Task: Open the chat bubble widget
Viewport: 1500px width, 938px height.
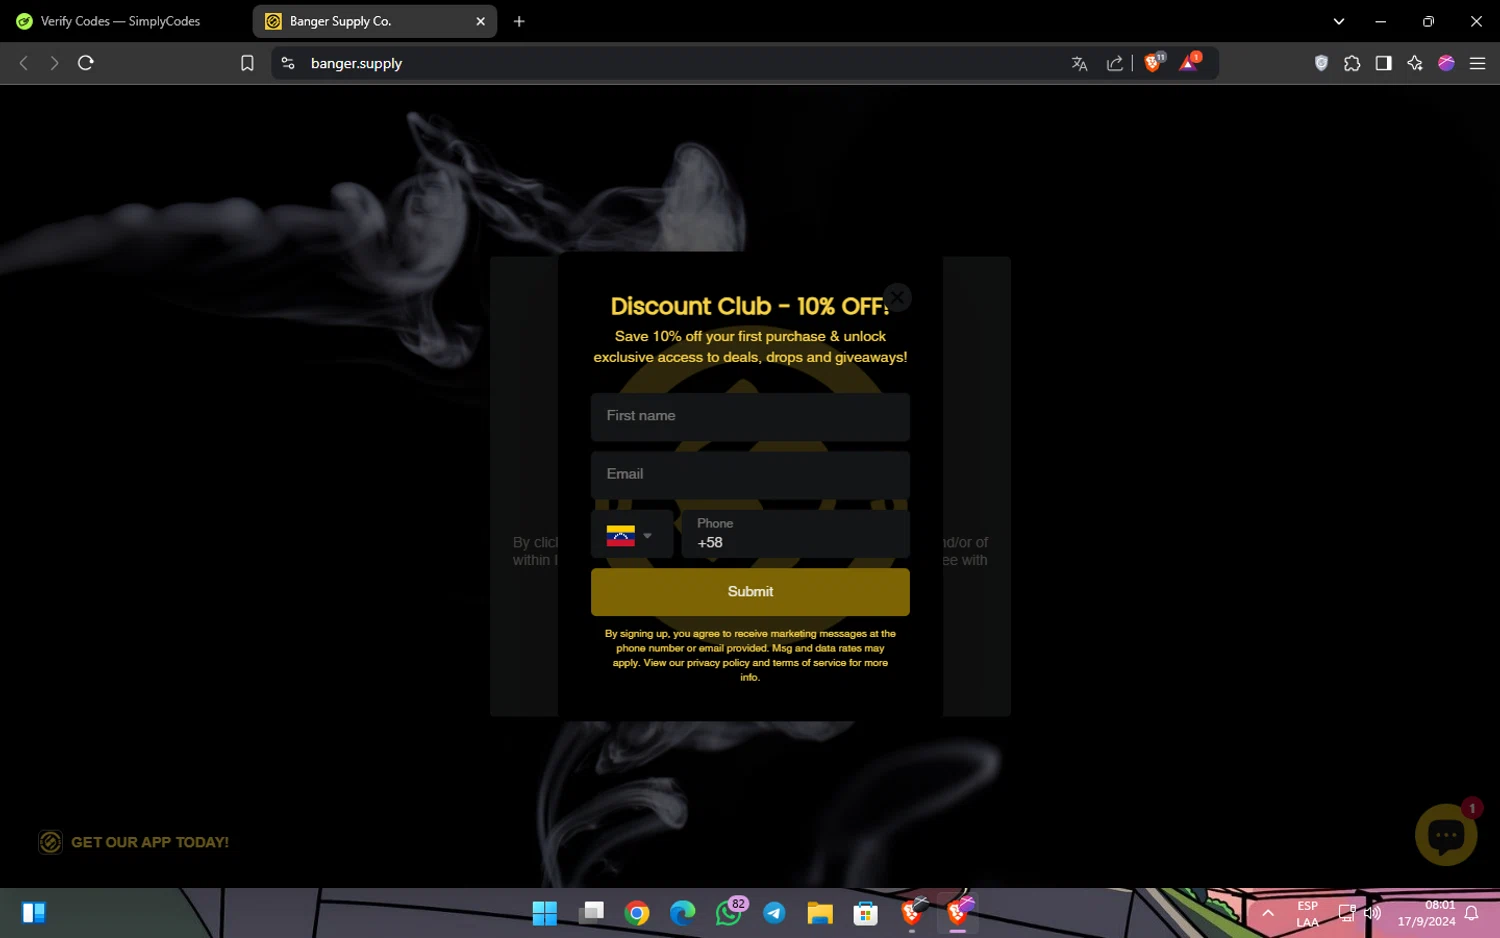Action: pos(1446,835)
